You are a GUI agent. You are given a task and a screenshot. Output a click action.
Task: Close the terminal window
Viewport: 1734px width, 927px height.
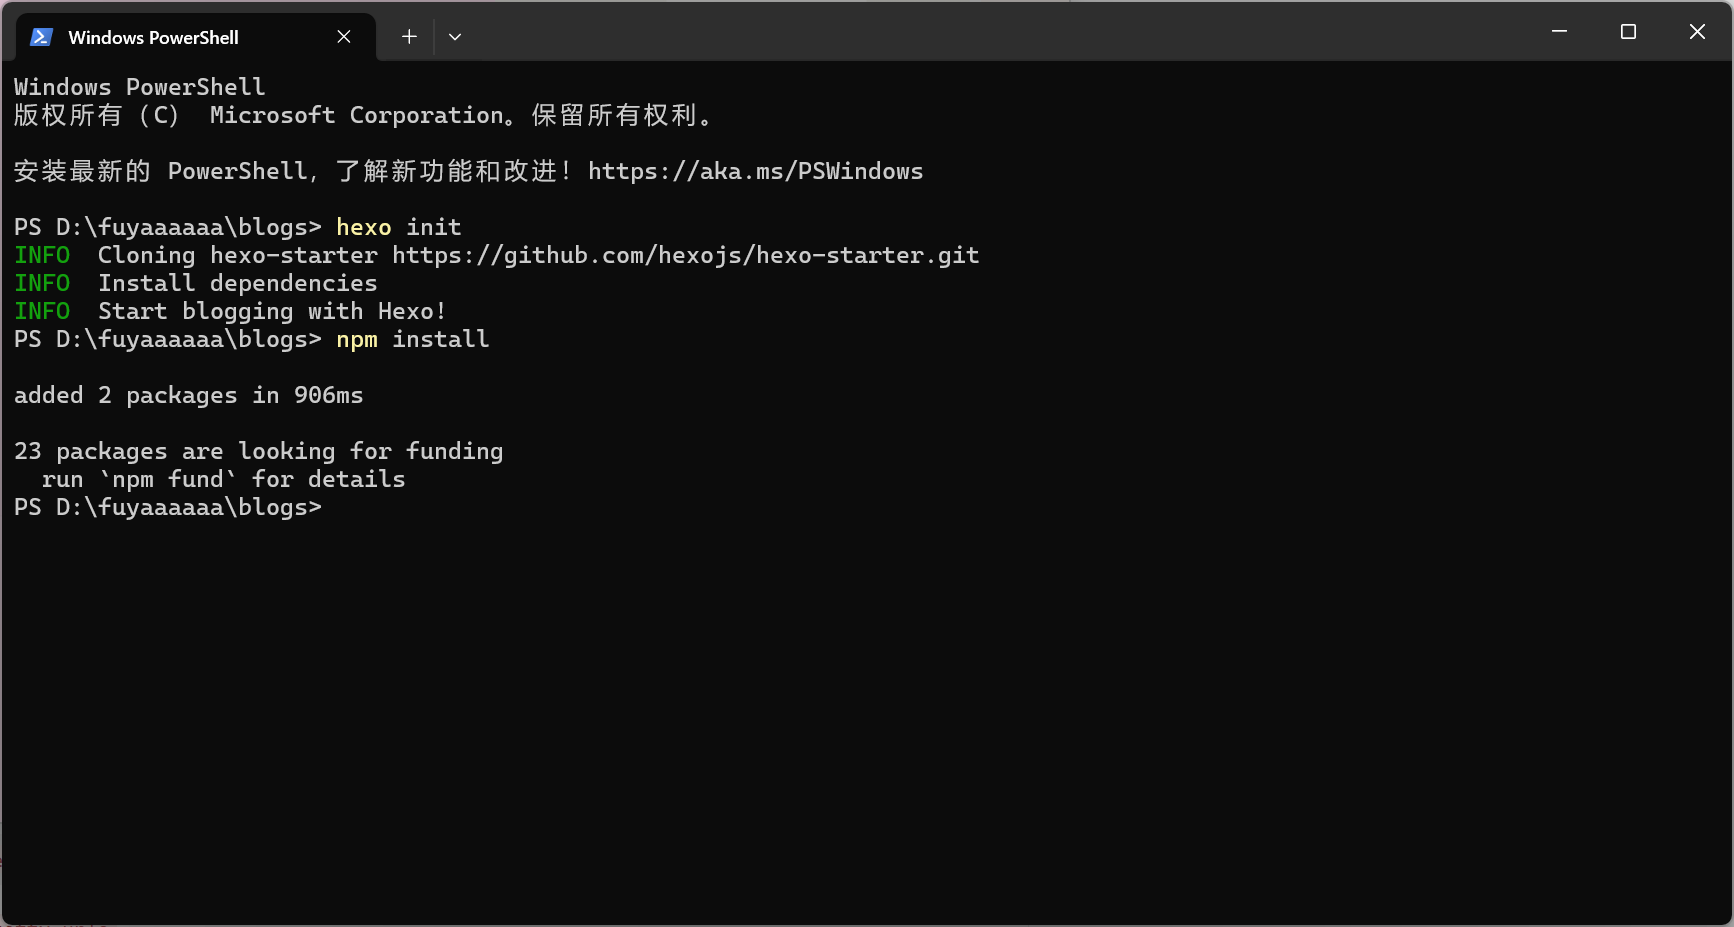click(1697, 32)
